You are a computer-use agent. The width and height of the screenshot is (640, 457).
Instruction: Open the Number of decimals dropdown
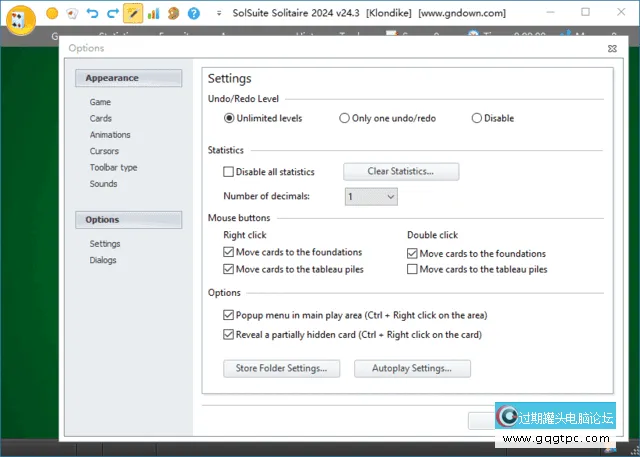(371, 197)
